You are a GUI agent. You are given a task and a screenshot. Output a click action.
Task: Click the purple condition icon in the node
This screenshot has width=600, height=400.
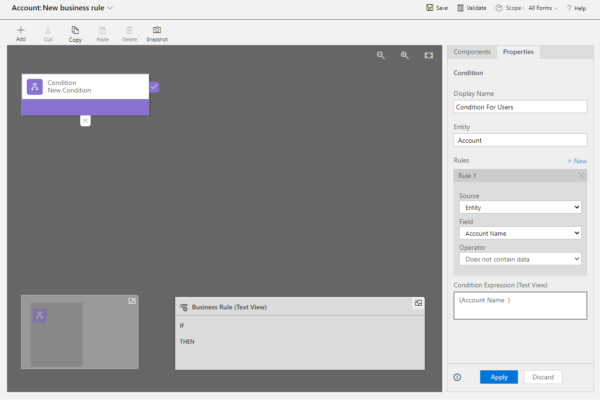tap(34, 87)
